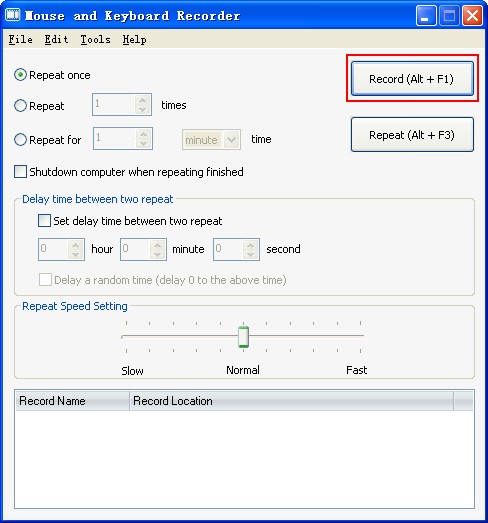488x523 pixels.
Task: Select the Repeat once radio option
Action: pos(20,75)
